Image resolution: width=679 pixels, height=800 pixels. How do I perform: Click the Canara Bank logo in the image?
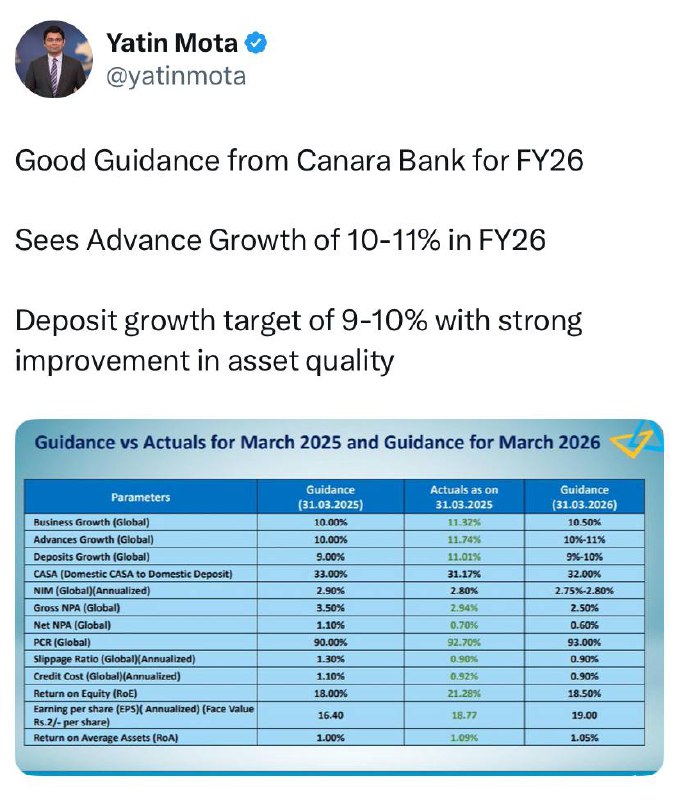(632, 440)
